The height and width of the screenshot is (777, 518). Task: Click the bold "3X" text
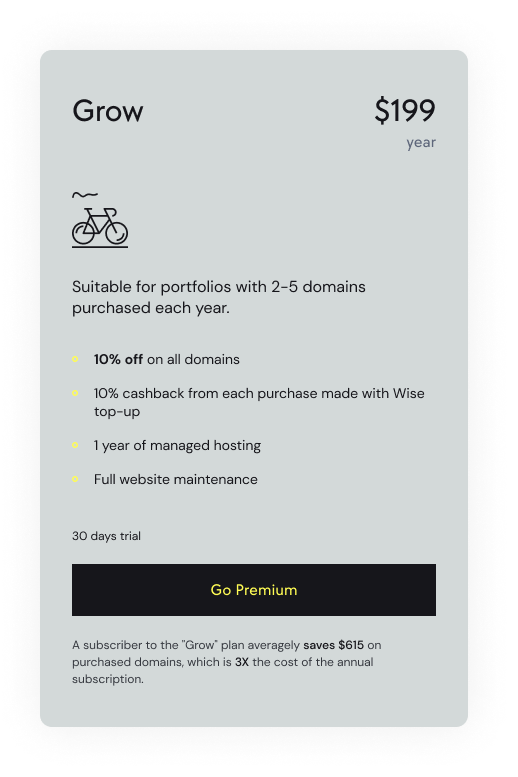click(242, 662)
